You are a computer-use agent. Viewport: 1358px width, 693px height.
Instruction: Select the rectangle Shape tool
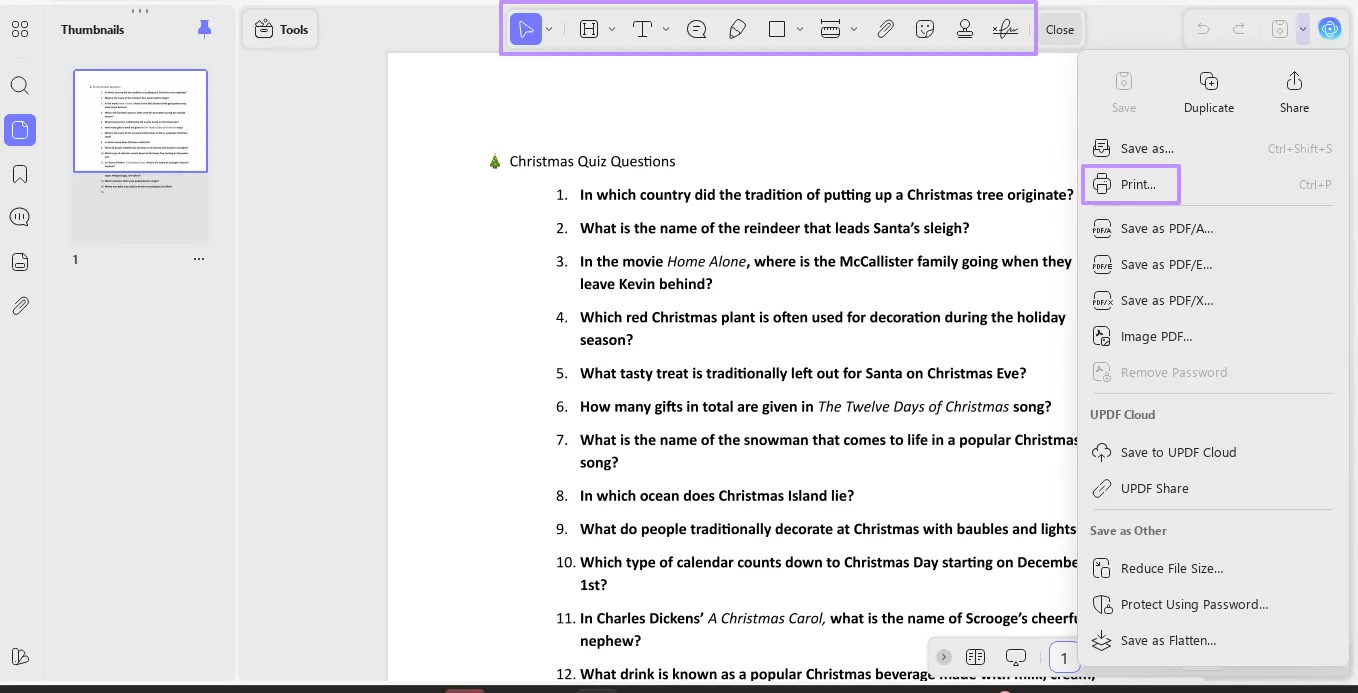click(x=778, y=29)
